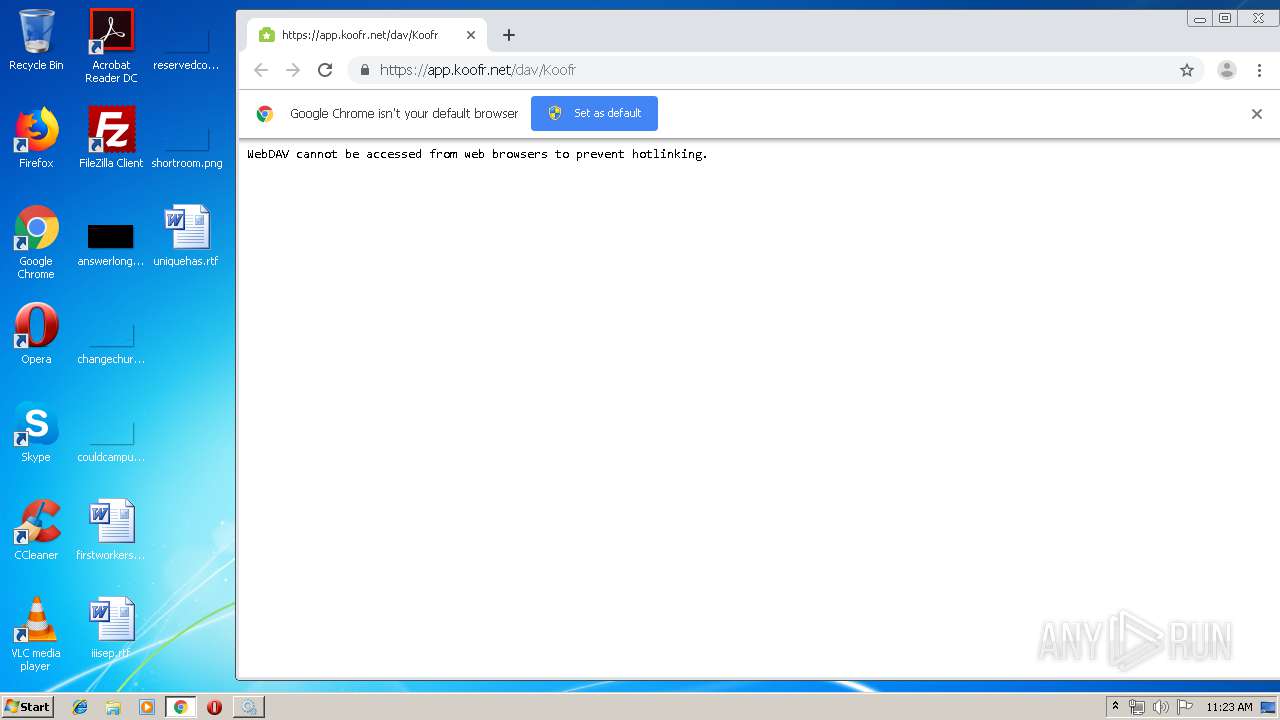
Task: Open Recycle Bin on desktop
Action: point(36,40)
